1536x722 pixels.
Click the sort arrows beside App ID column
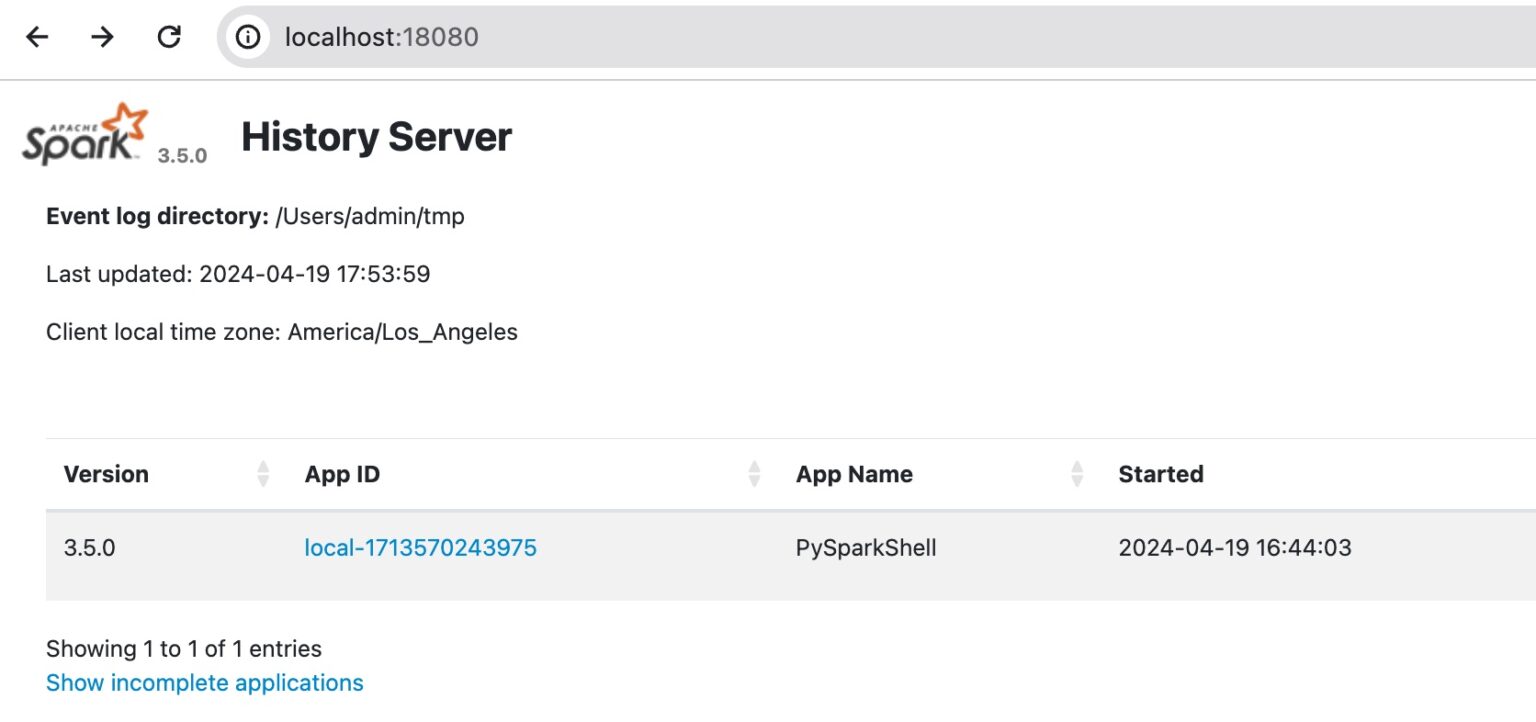coord(753,473)
